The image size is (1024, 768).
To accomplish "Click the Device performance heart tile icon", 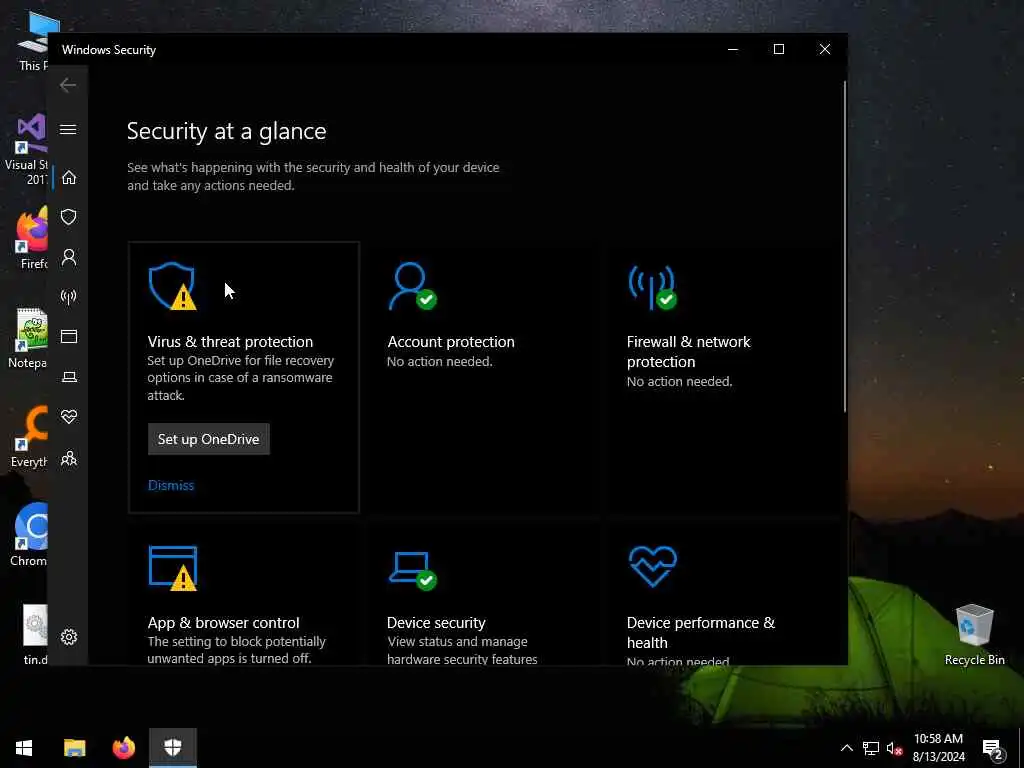I will tap(652, 566).
